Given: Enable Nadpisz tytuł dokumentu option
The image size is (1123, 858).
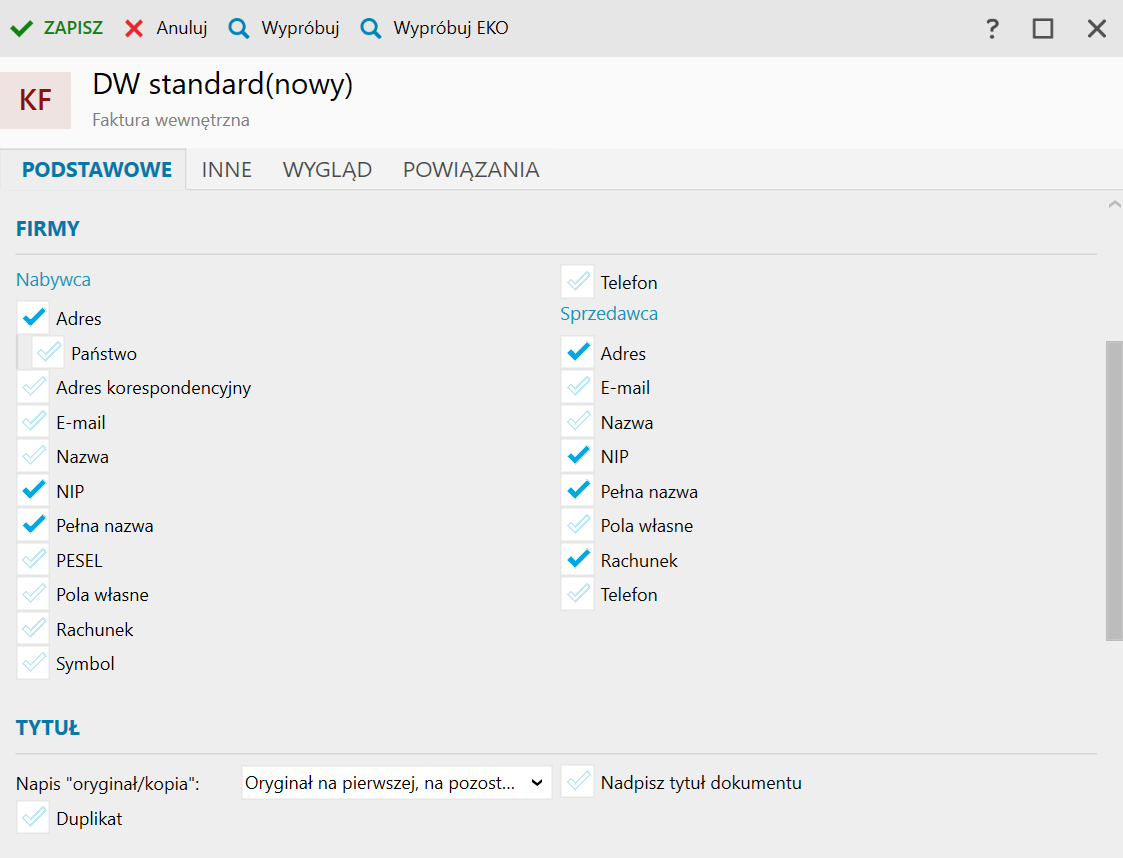Looking at the screenshot, I should coord(577,782).
